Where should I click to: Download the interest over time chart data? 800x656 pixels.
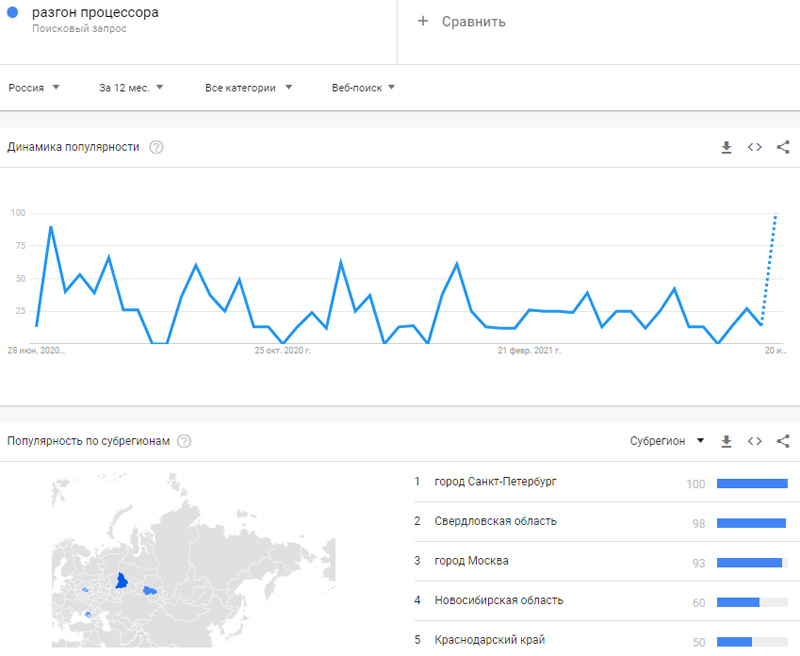(727, 148)
